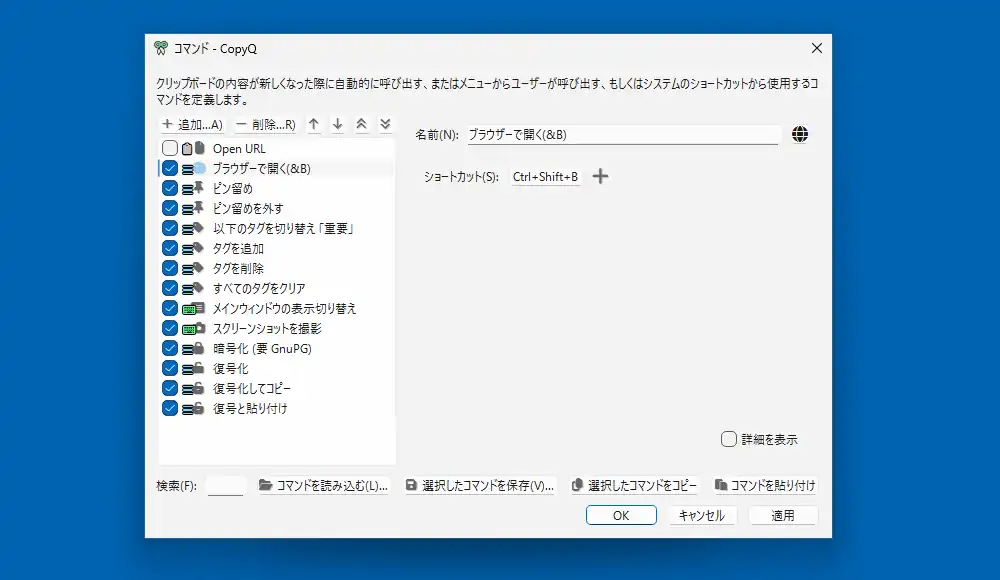
Task: Move selected command to the bottom
Action: coord(385,125)
